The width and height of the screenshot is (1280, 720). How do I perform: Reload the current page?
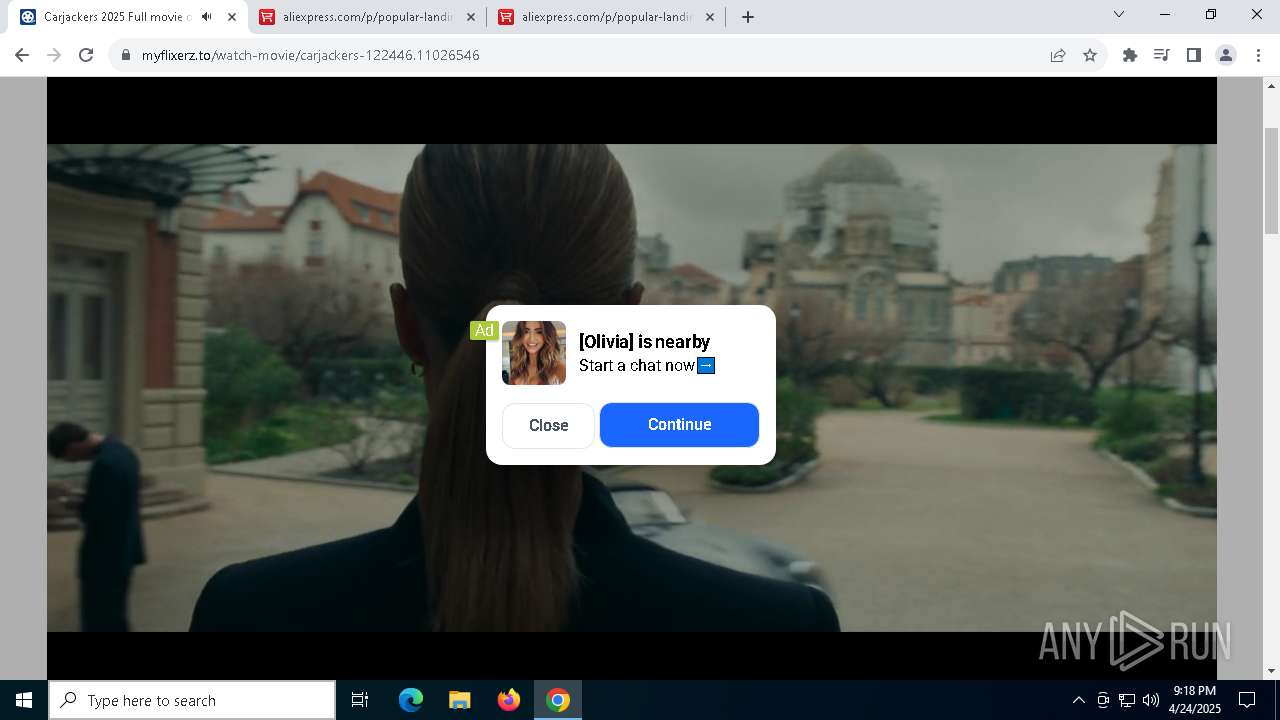86,55
